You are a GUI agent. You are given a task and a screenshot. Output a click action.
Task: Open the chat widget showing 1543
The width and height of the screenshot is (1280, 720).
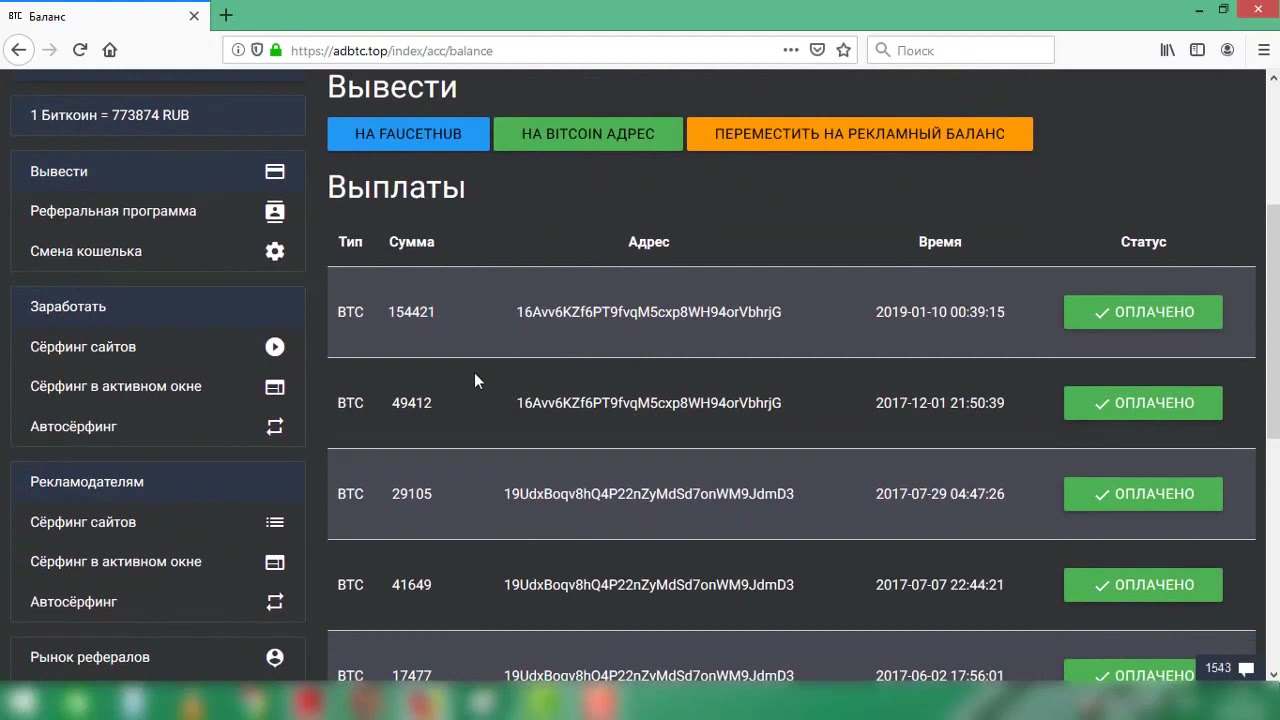coord(1229,668)
